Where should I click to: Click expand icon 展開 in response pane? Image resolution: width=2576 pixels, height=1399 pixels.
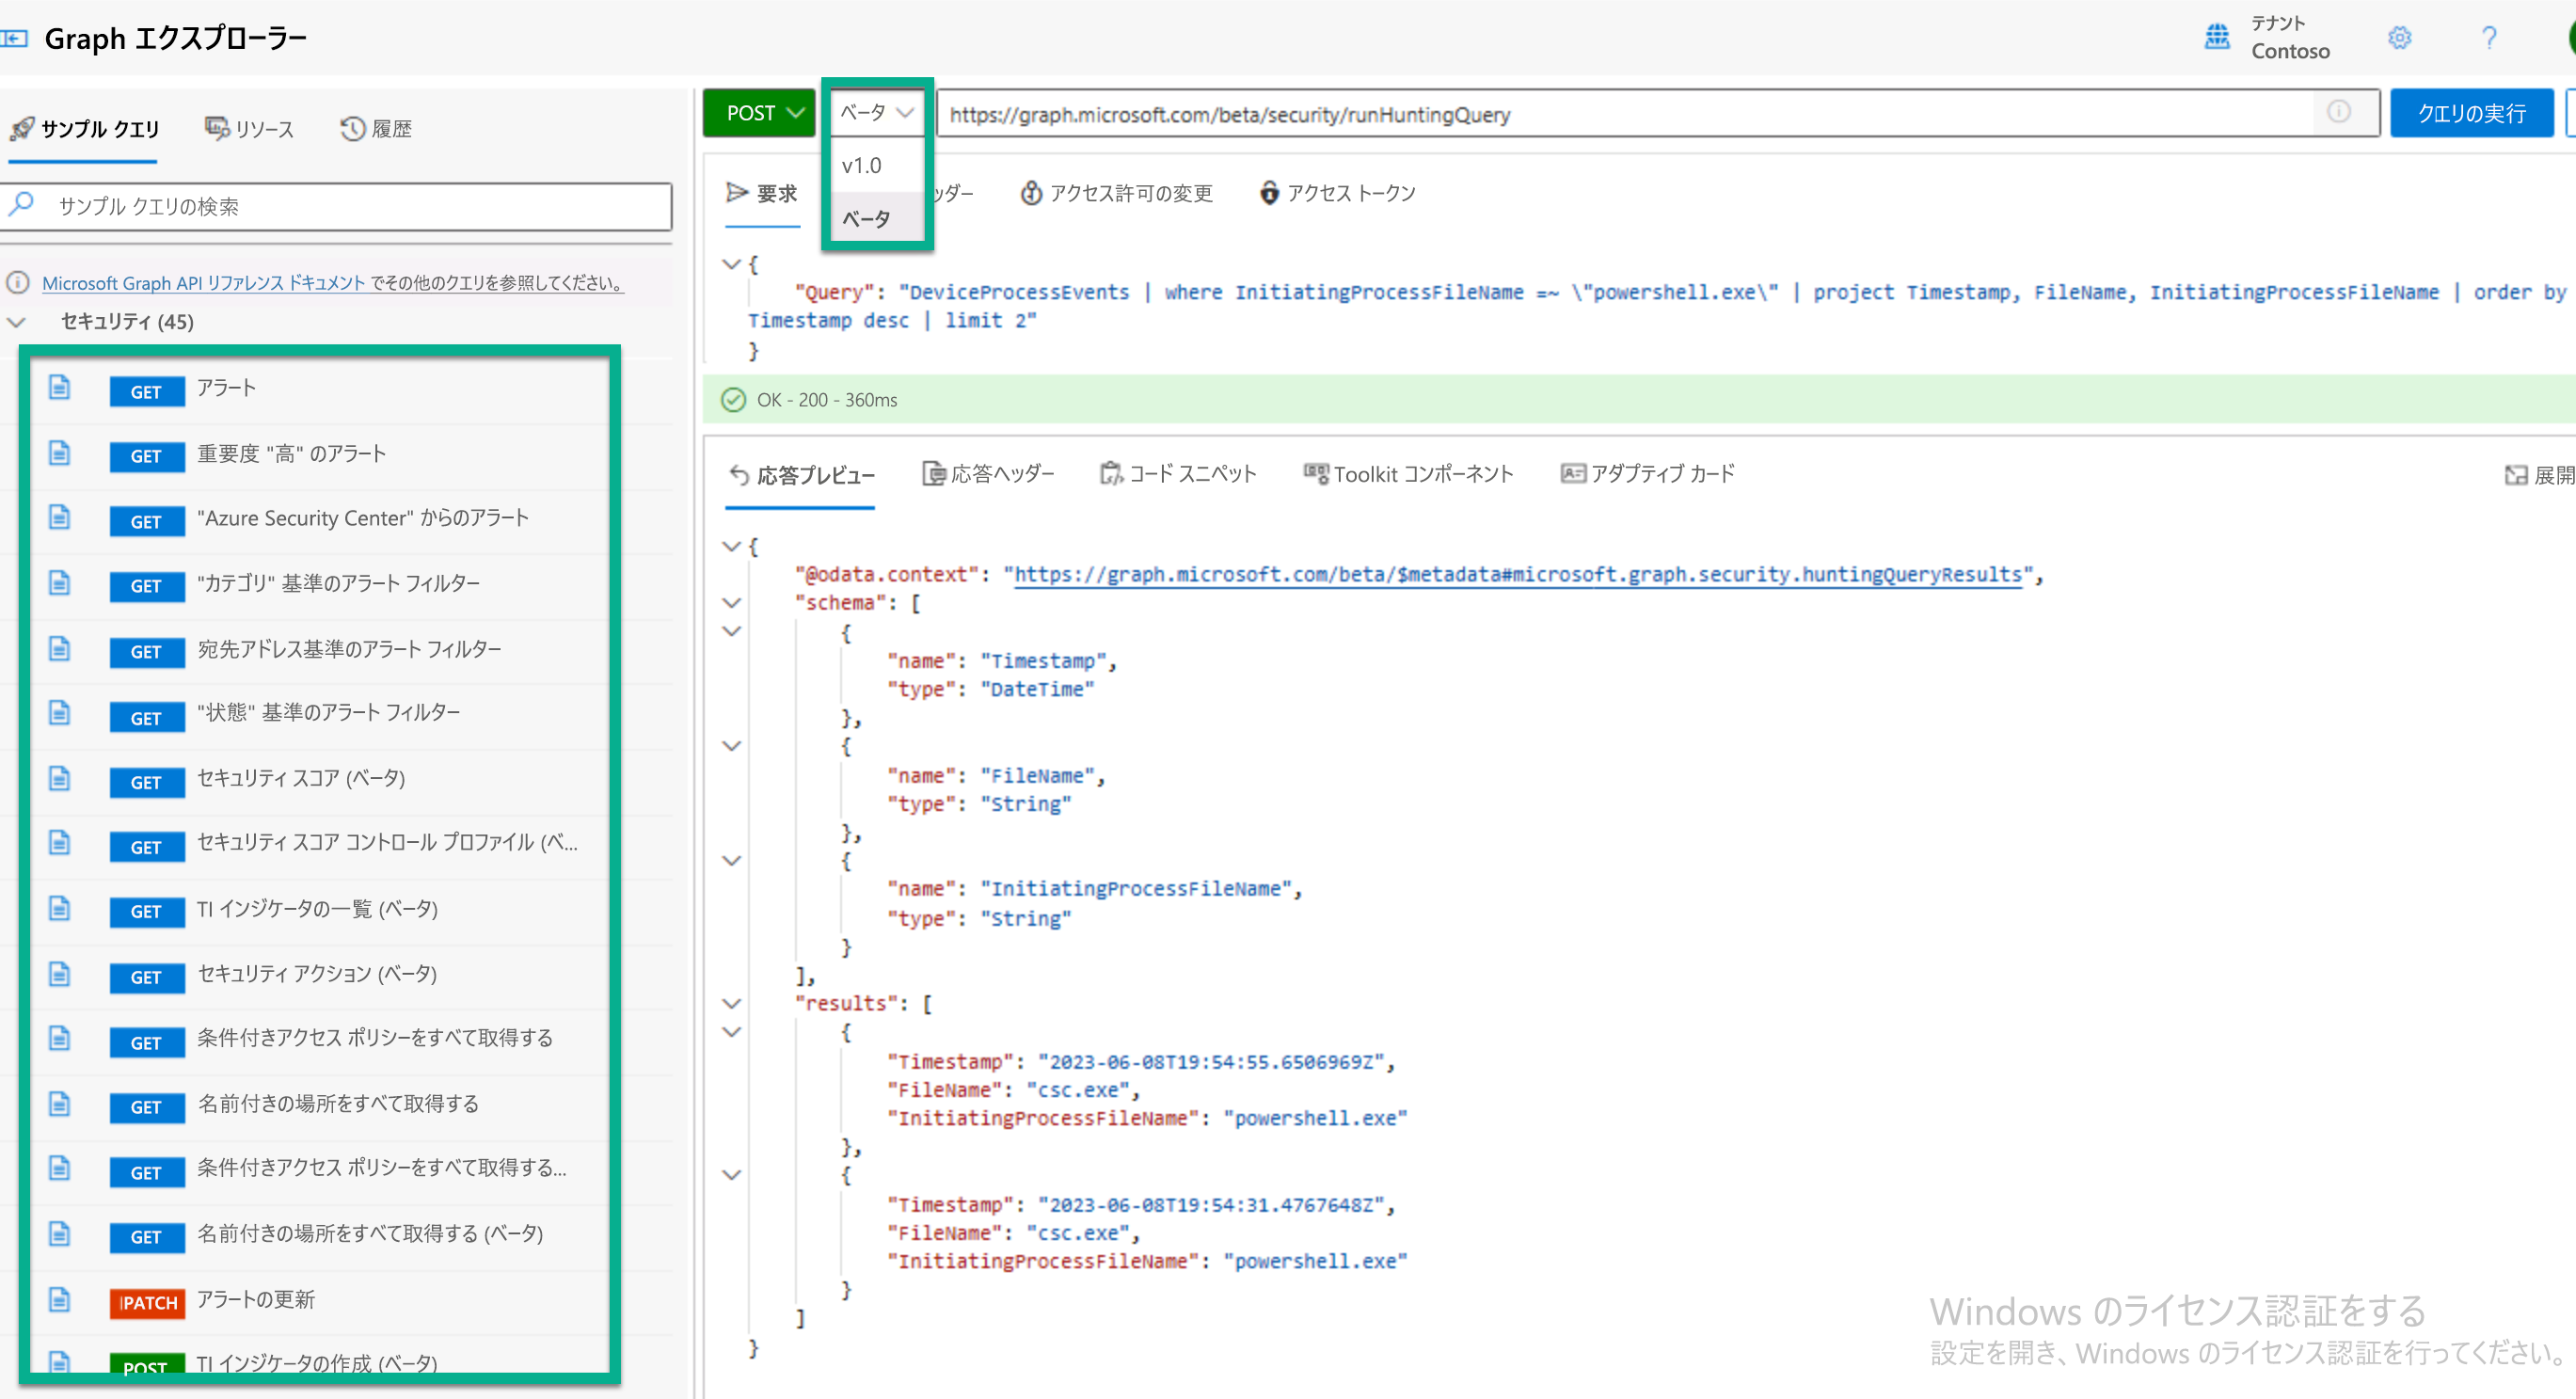point(2516,475)
